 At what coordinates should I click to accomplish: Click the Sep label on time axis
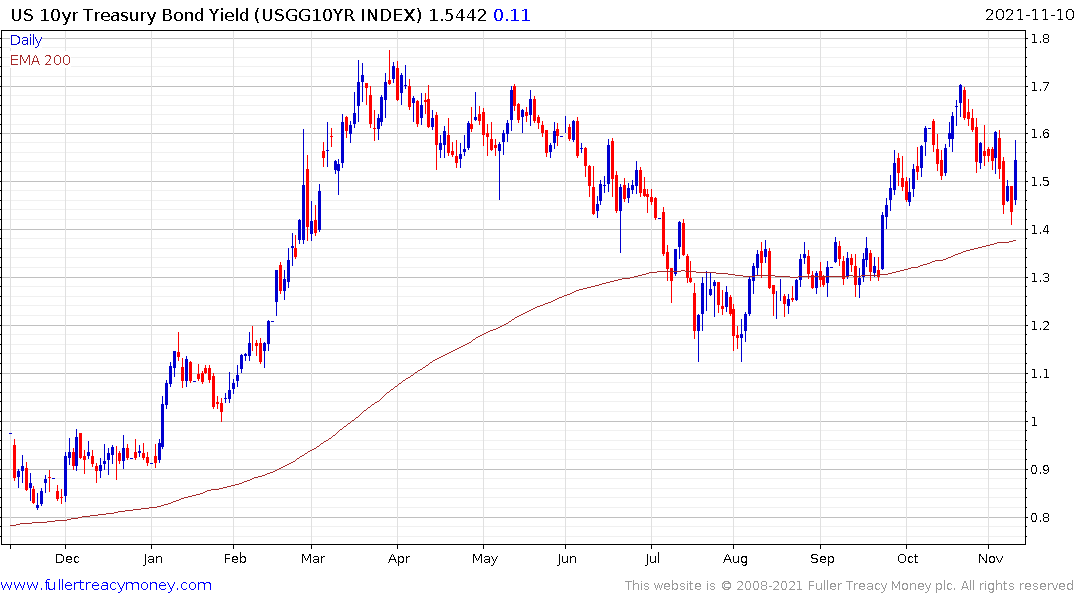click(x=822, y=558)
